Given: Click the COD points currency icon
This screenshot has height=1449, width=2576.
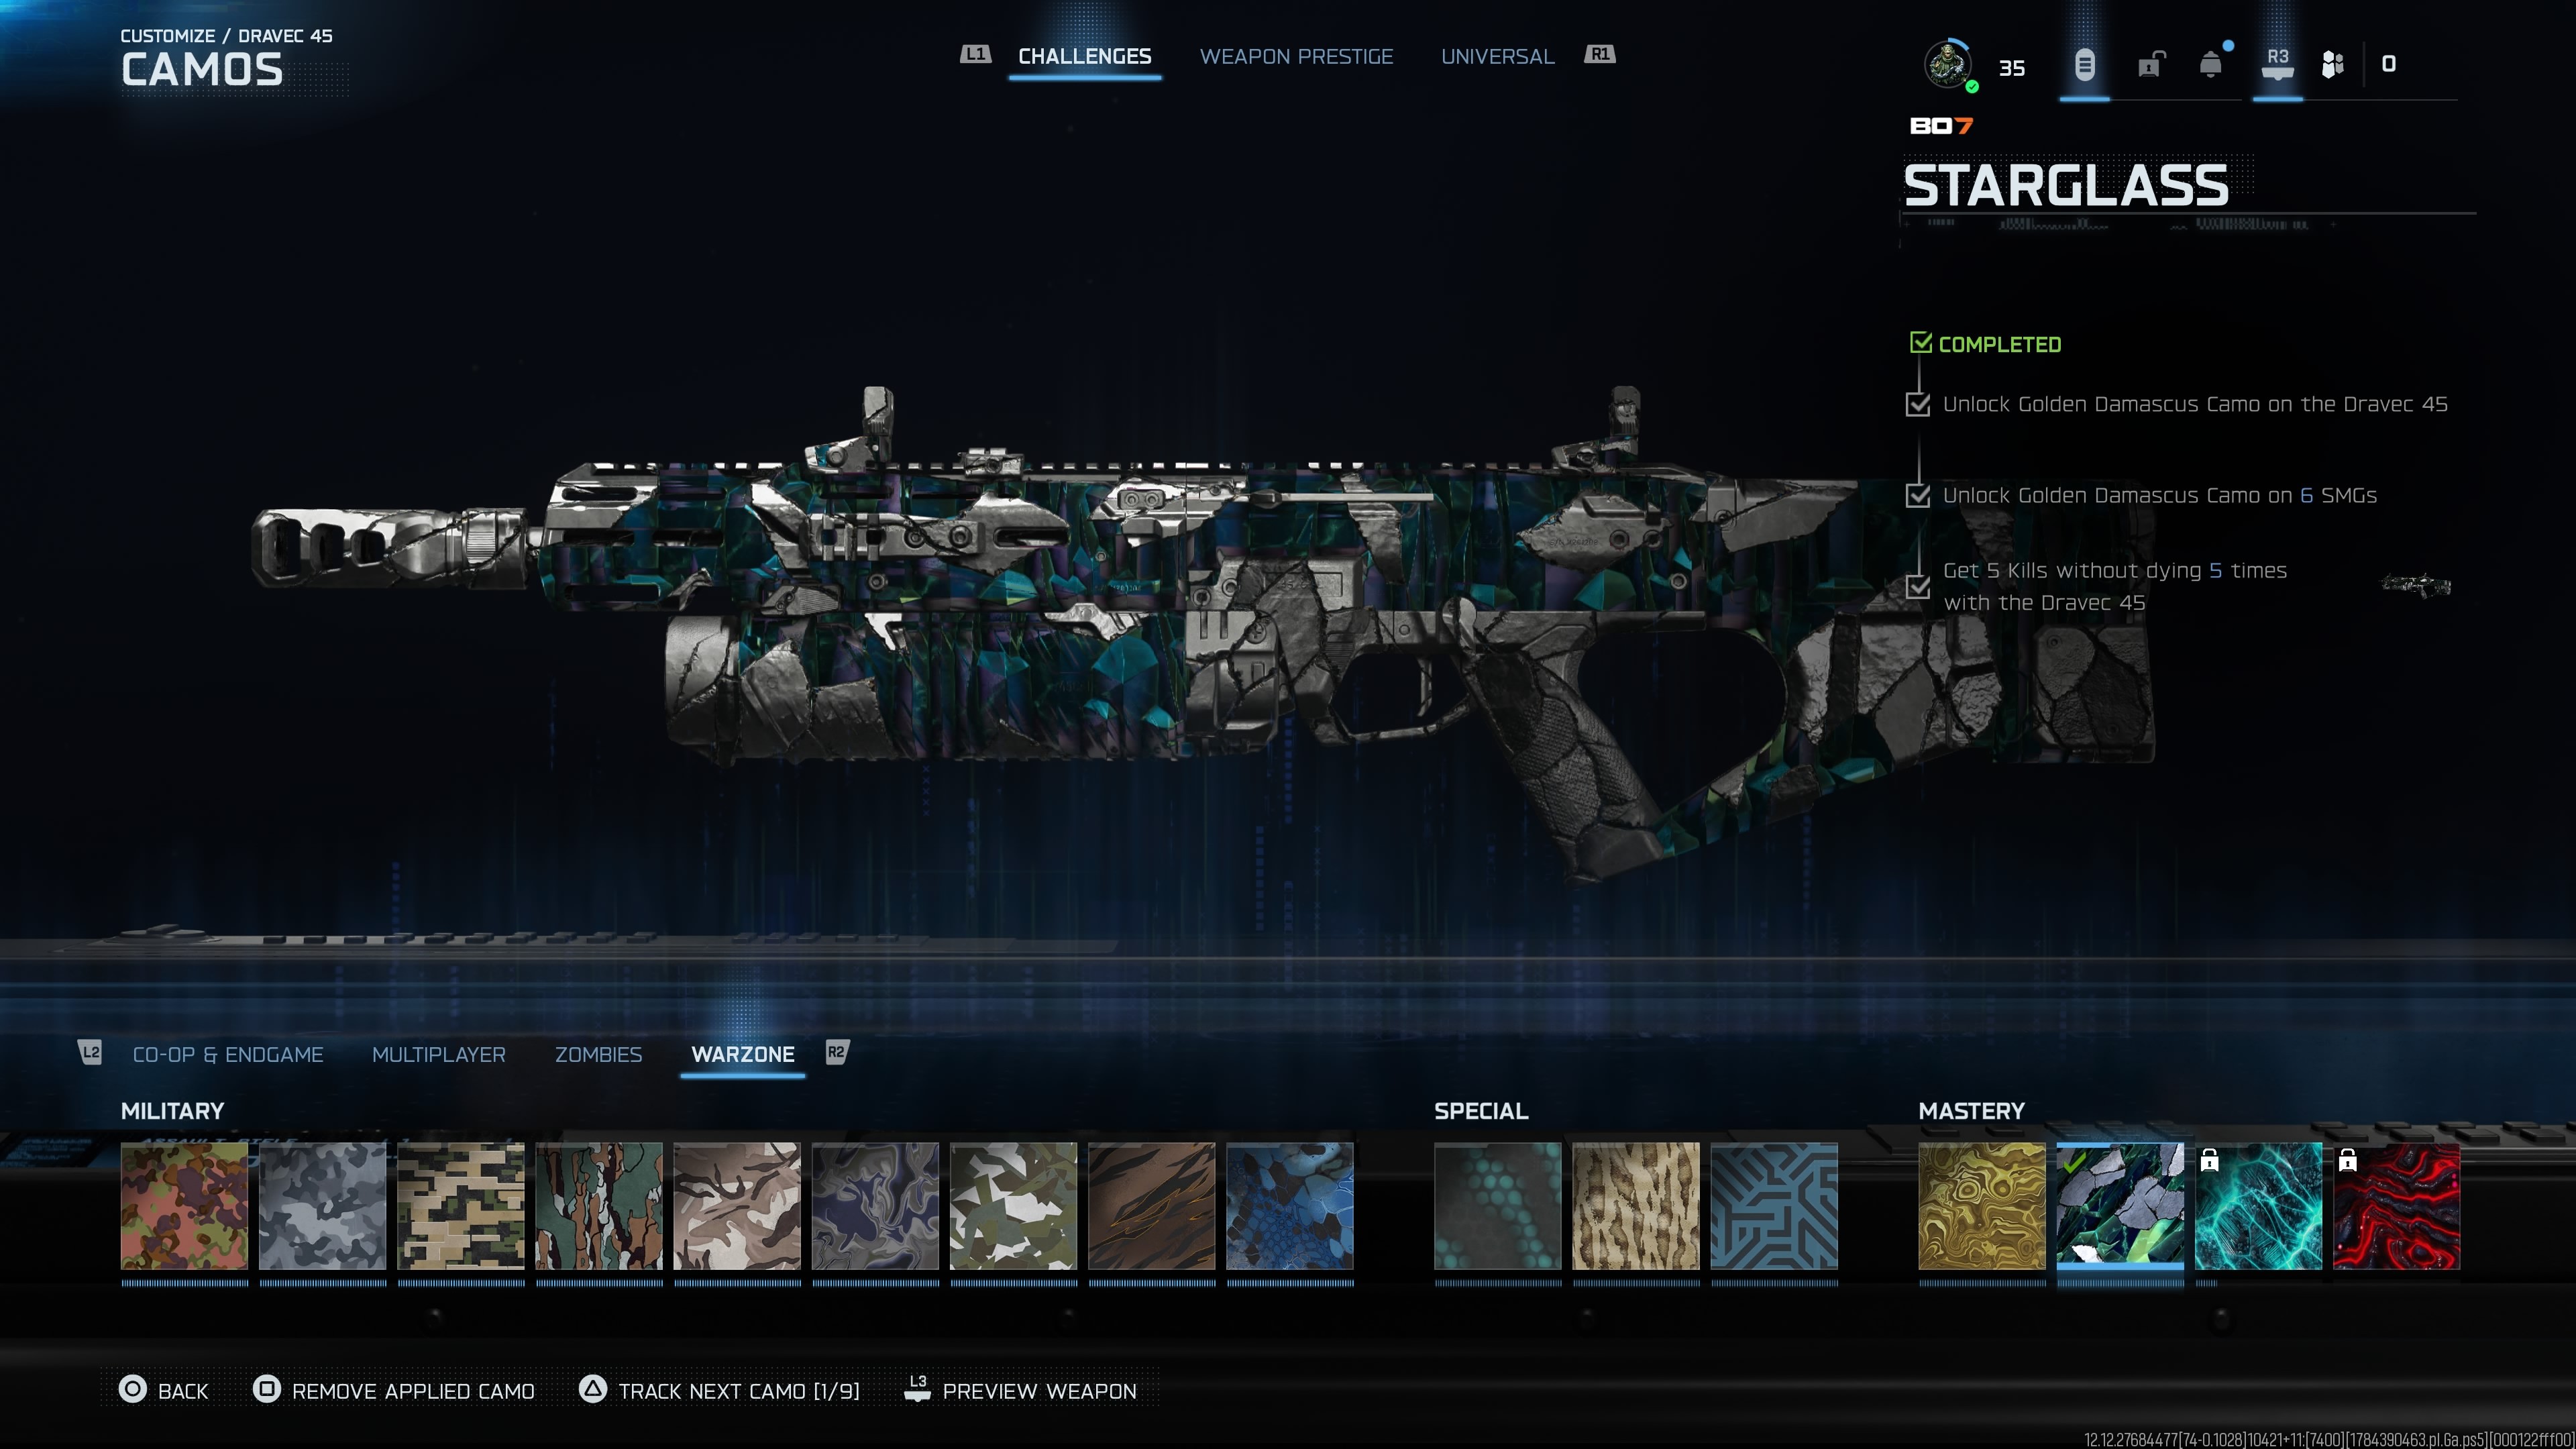Looking at the screenshot, I should [2333, 65].
